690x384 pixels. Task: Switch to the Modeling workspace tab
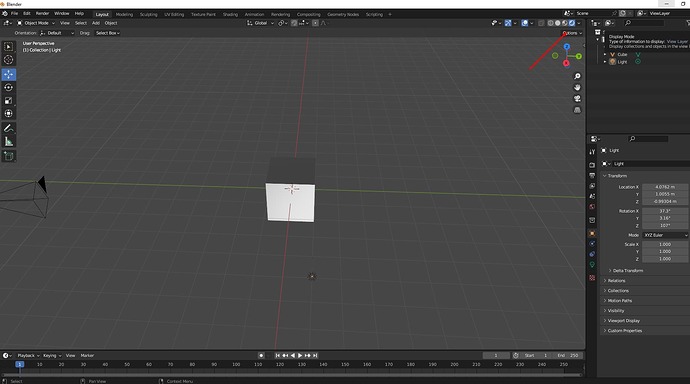124,15
